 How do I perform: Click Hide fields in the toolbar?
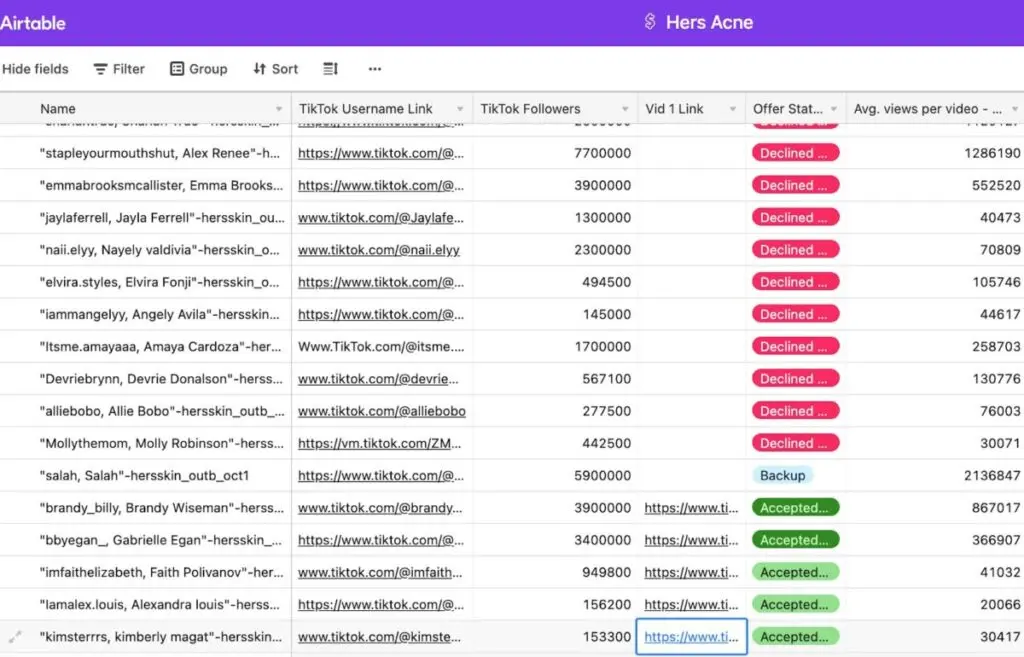(x=35, y=69)
